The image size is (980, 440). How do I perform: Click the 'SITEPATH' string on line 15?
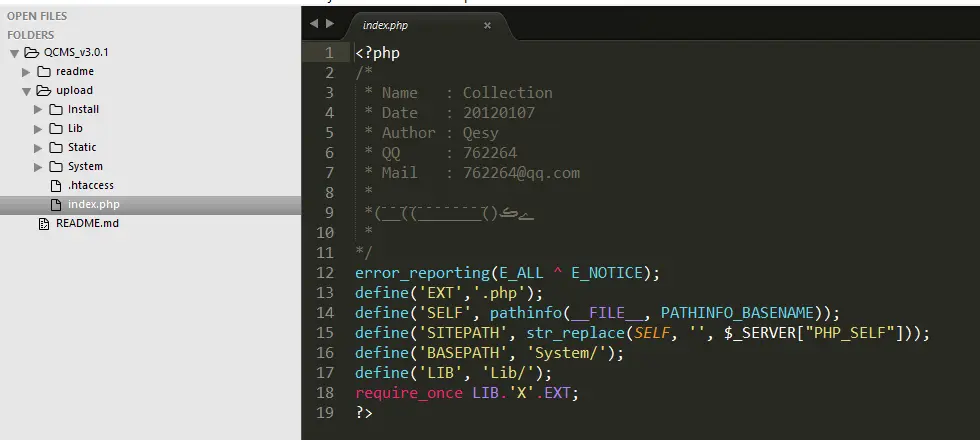click(462, 333)
